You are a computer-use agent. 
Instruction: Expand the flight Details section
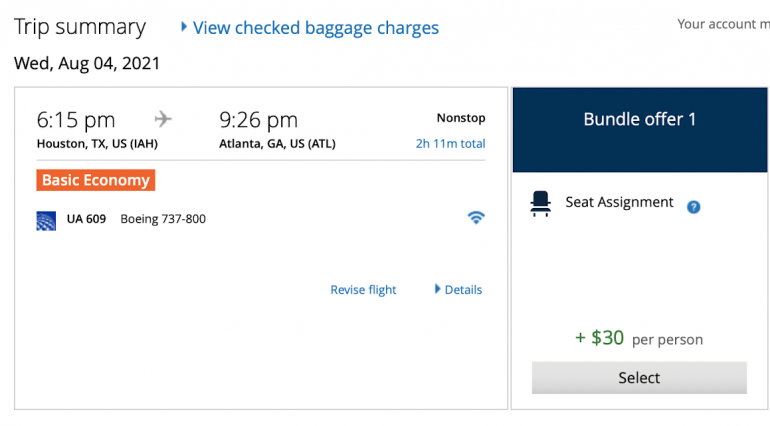click(459, 290)
